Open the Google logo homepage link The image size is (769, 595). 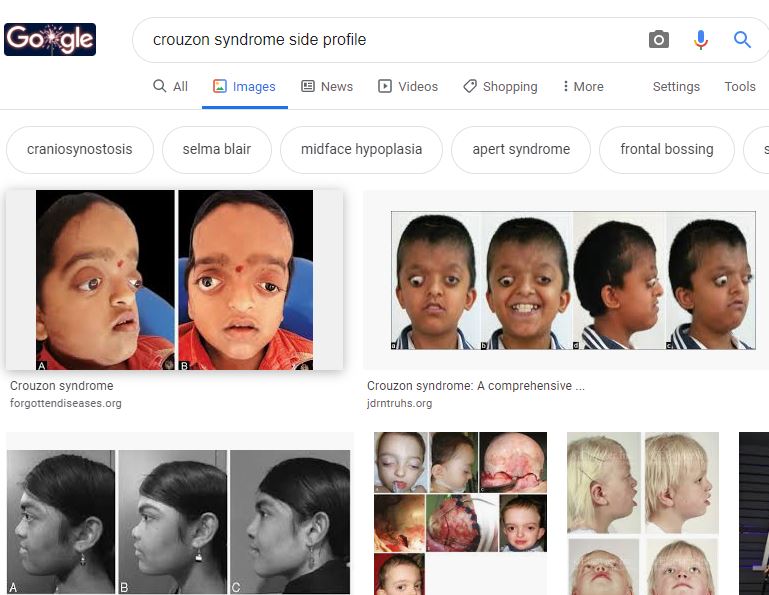[x=50, y=39]
